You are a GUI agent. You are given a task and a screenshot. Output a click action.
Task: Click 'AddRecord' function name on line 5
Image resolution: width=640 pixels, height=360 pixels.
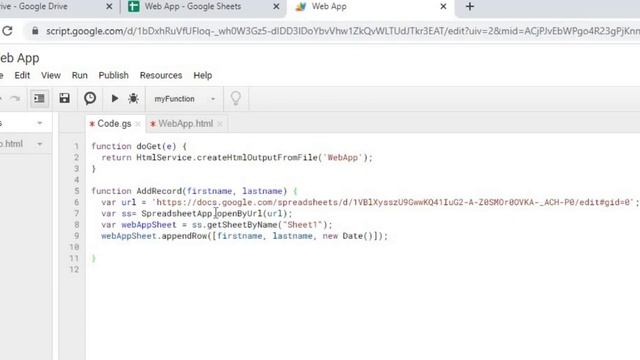pyautogui.click(x=159, y=191)
